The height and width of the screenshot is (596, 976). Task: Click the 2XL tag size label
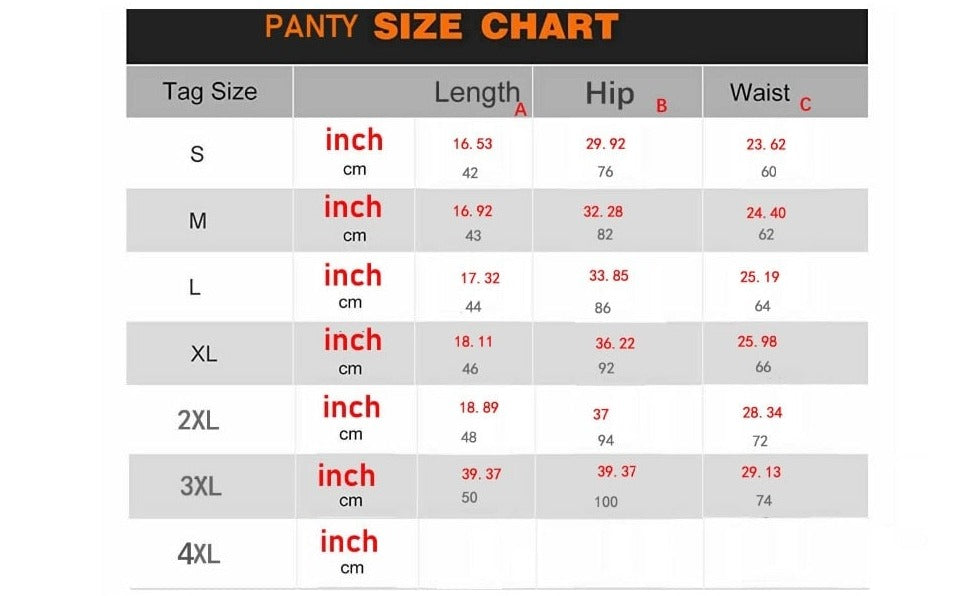[x=198, y=421]
